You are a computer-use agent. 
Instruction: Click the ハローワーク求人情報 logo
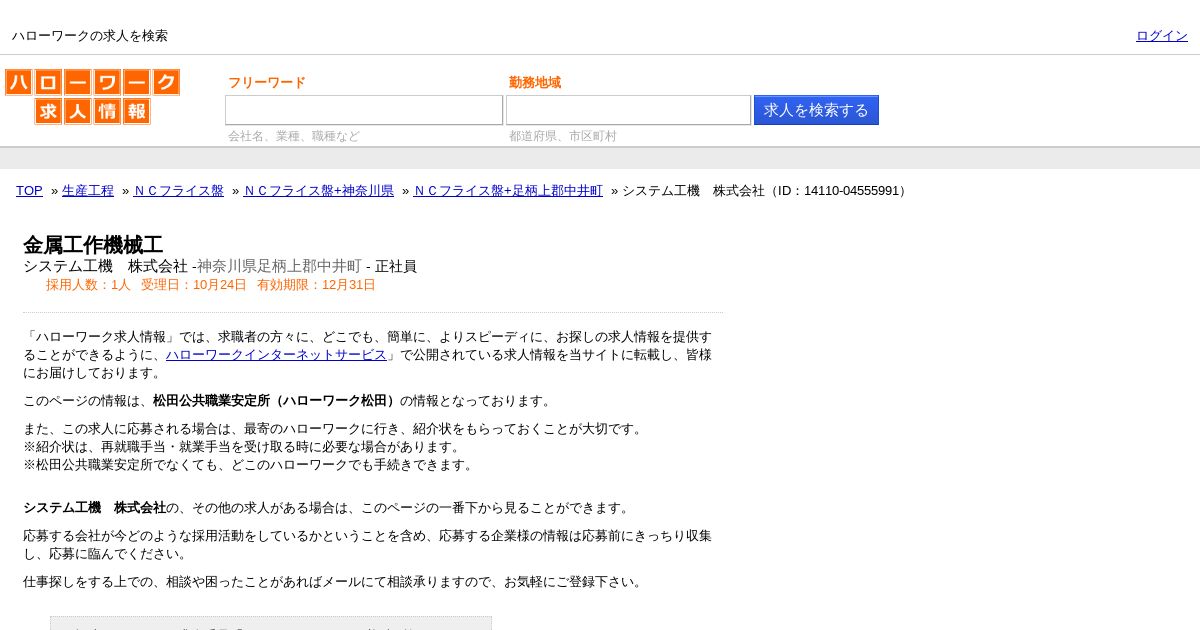point(92,96)
